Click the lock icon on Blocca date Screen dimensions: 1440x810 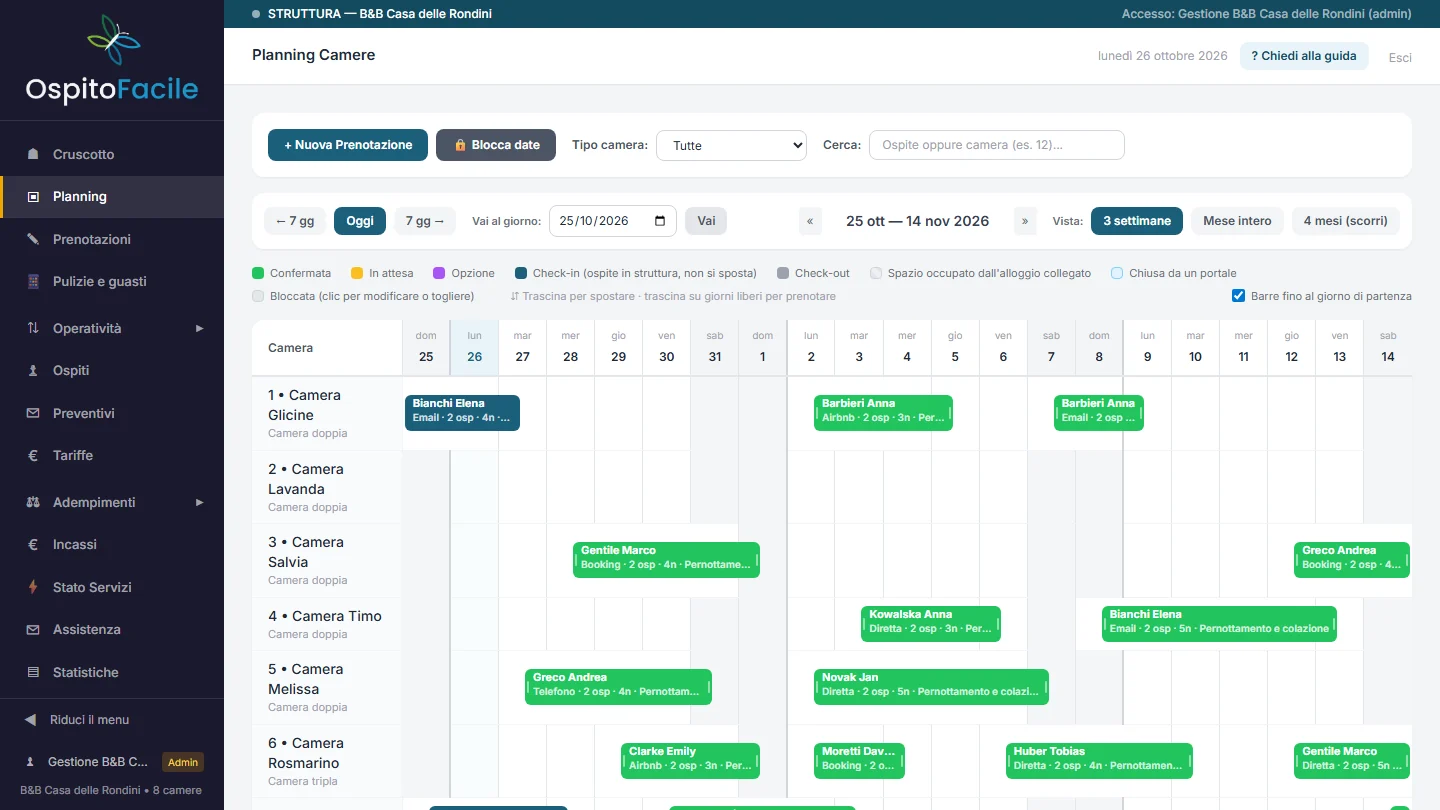point(461,145)
